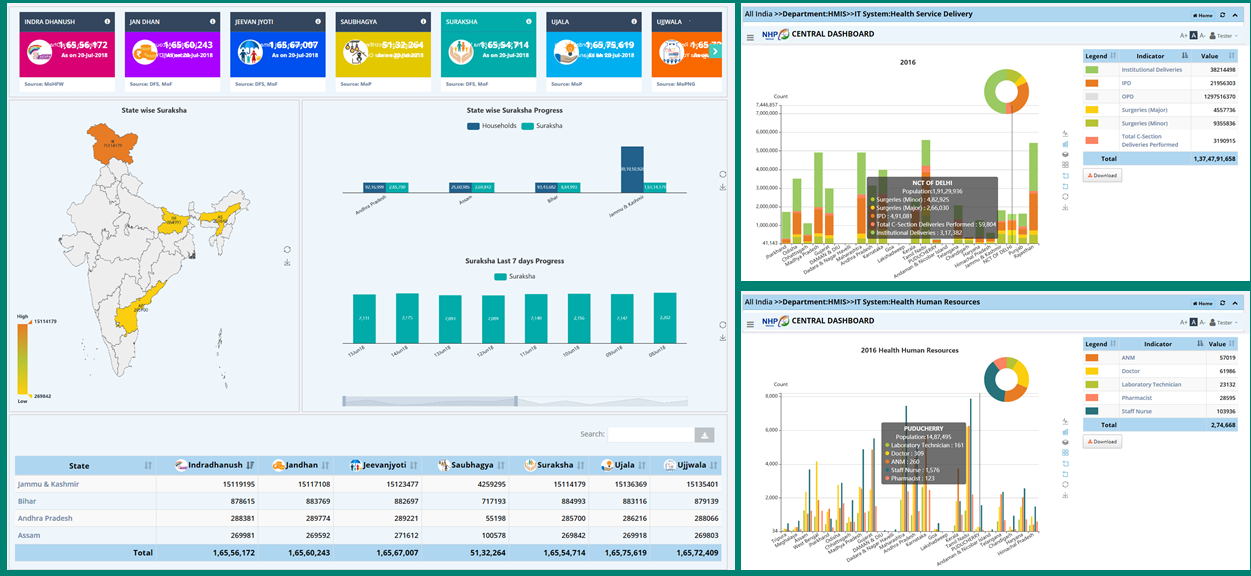Click left handle of the 7 days zoom slider
The image size is (1251, 576).
coord(343,400)
